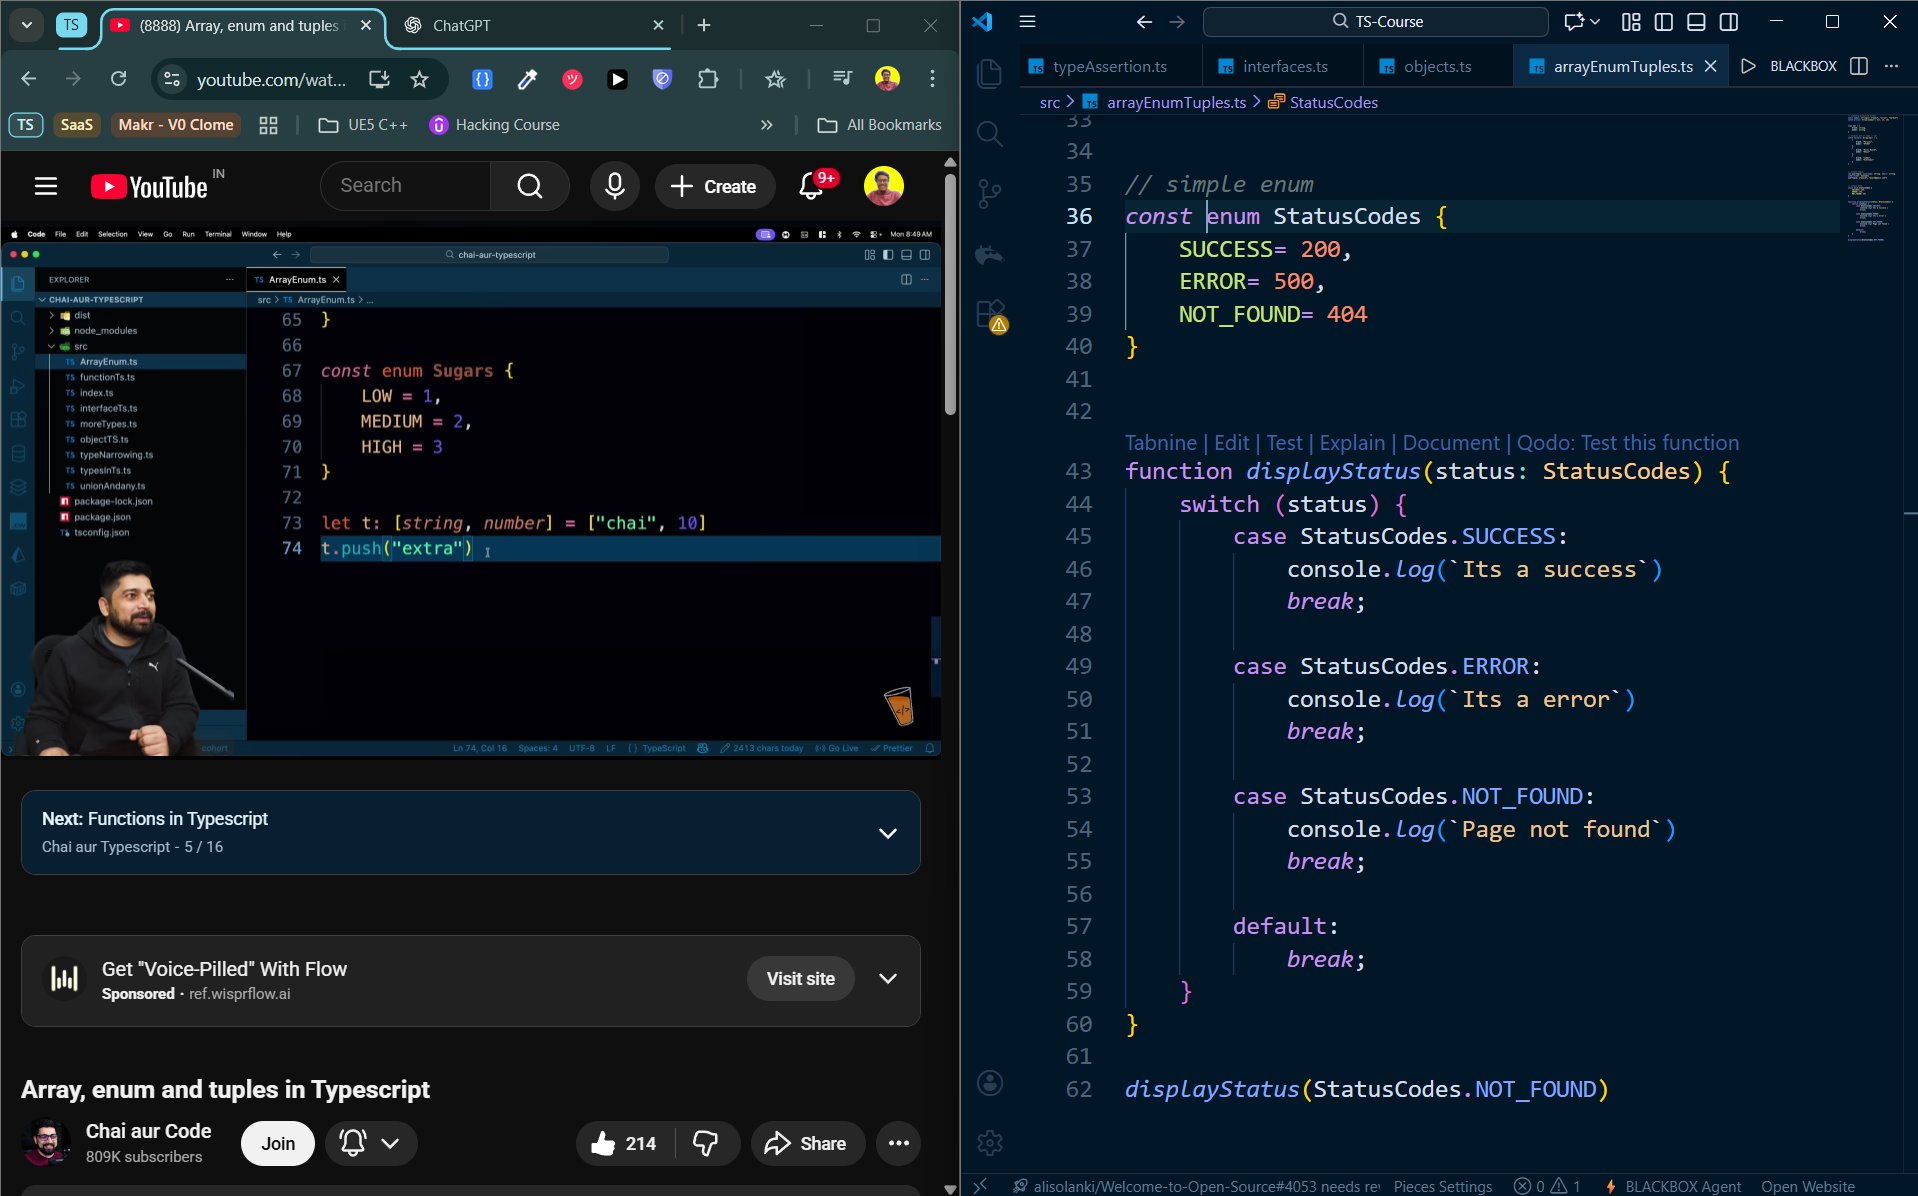The width and height of the screenshot is (1918, 1196).
Task: Split the editor using the split icon
Action: click(x=1858, y=66)
